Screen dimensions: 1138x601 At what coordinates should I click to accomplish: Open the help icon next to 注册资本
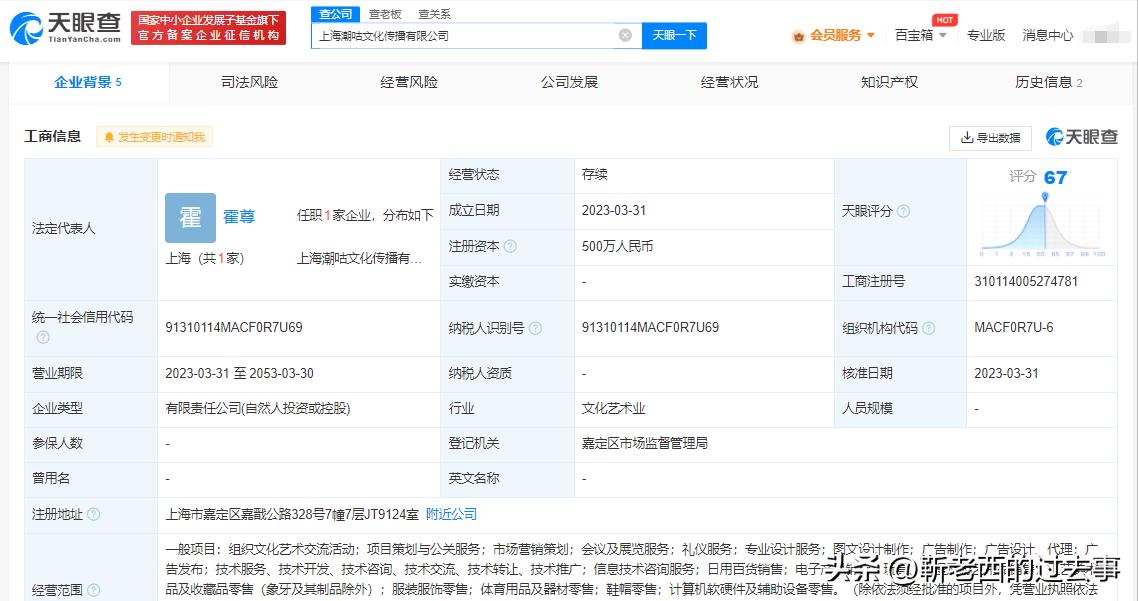tap(511, 247)
